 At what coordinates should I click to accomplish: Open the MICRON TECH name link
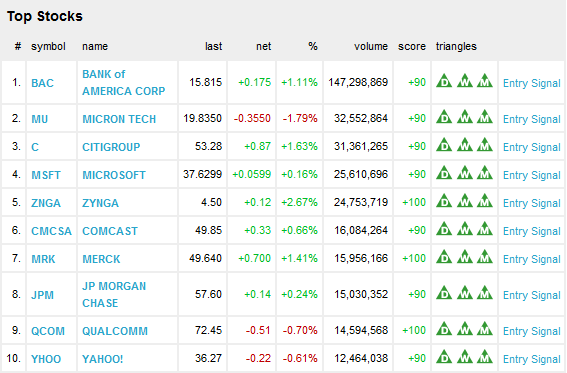click(x=119, y=119)
